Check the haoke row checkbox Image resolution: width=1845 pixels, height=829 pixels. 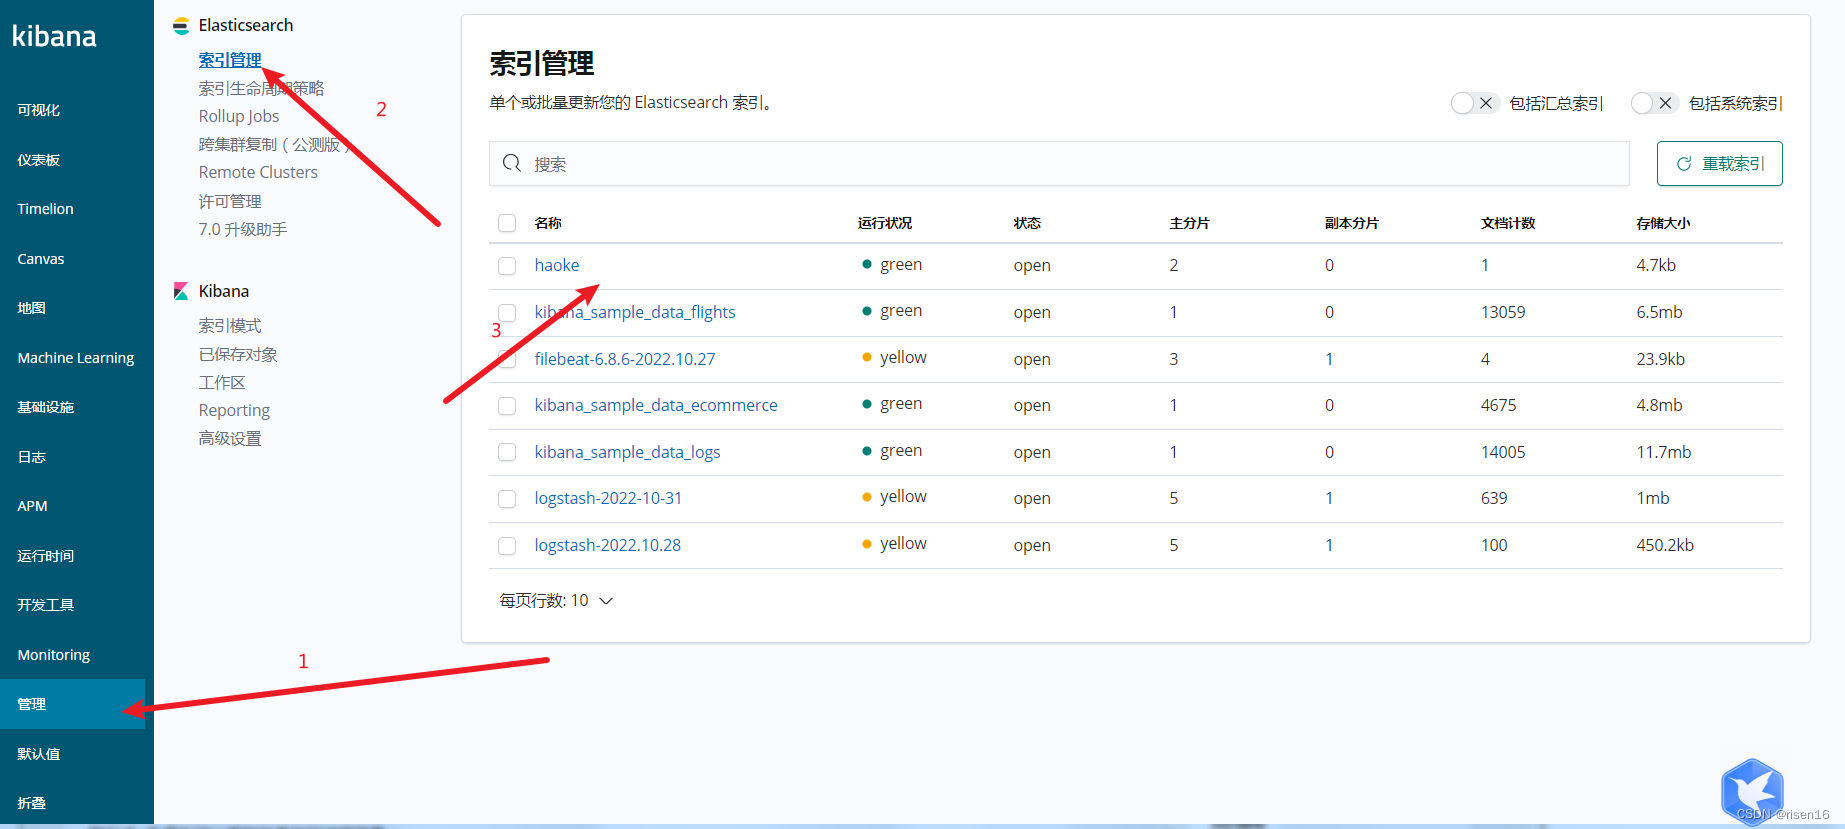(507, 266)
